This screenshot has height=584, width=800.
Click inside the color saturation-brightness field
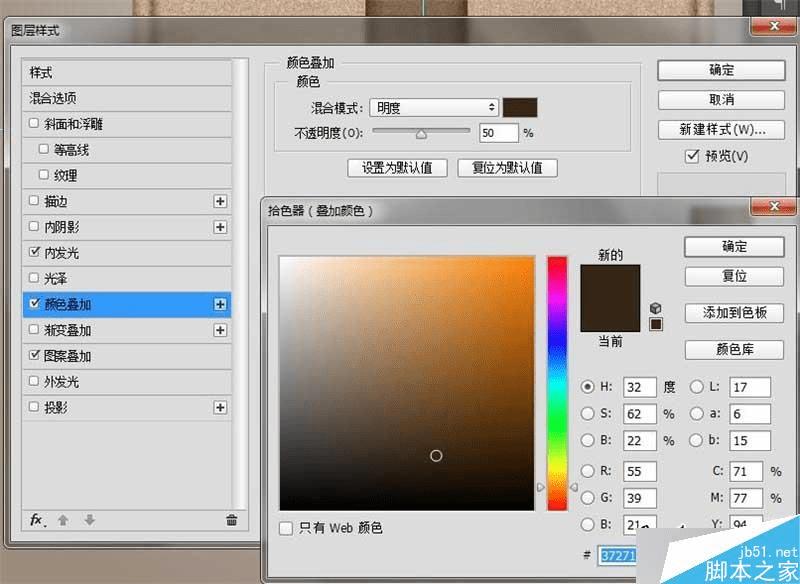coord(407,383)
